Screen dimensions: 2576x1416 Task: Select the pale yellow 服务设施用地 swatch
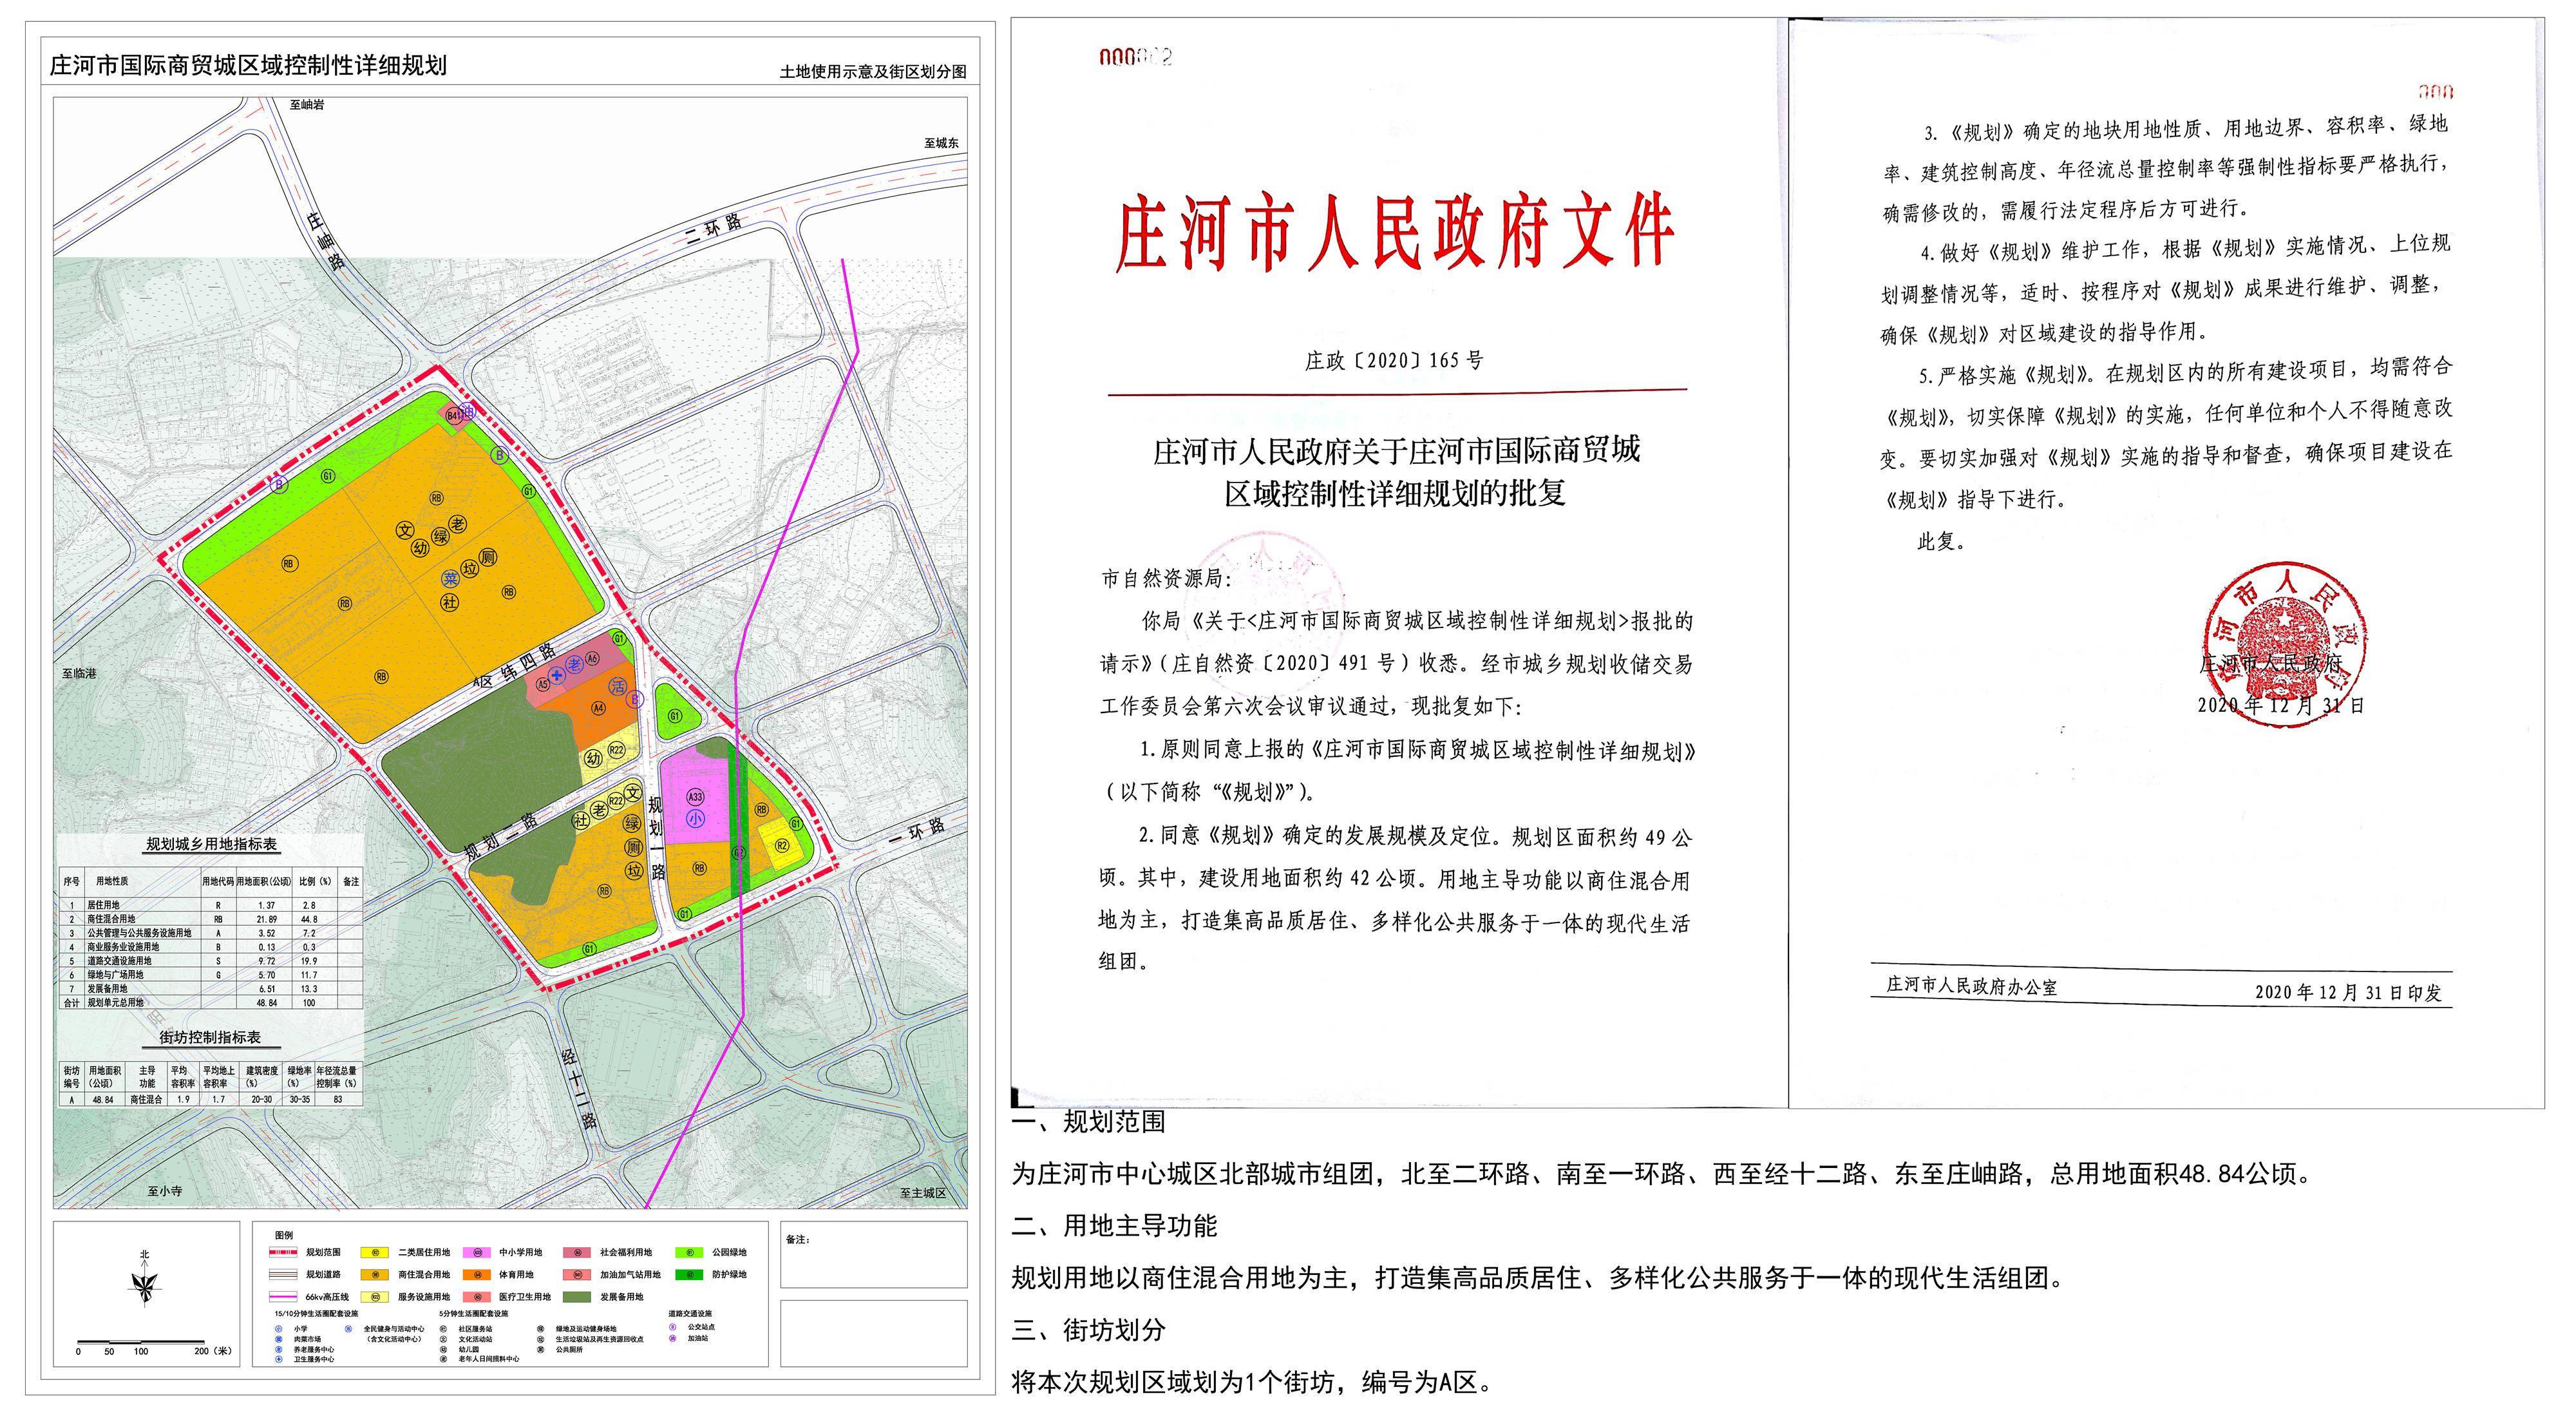(375, 1297)
